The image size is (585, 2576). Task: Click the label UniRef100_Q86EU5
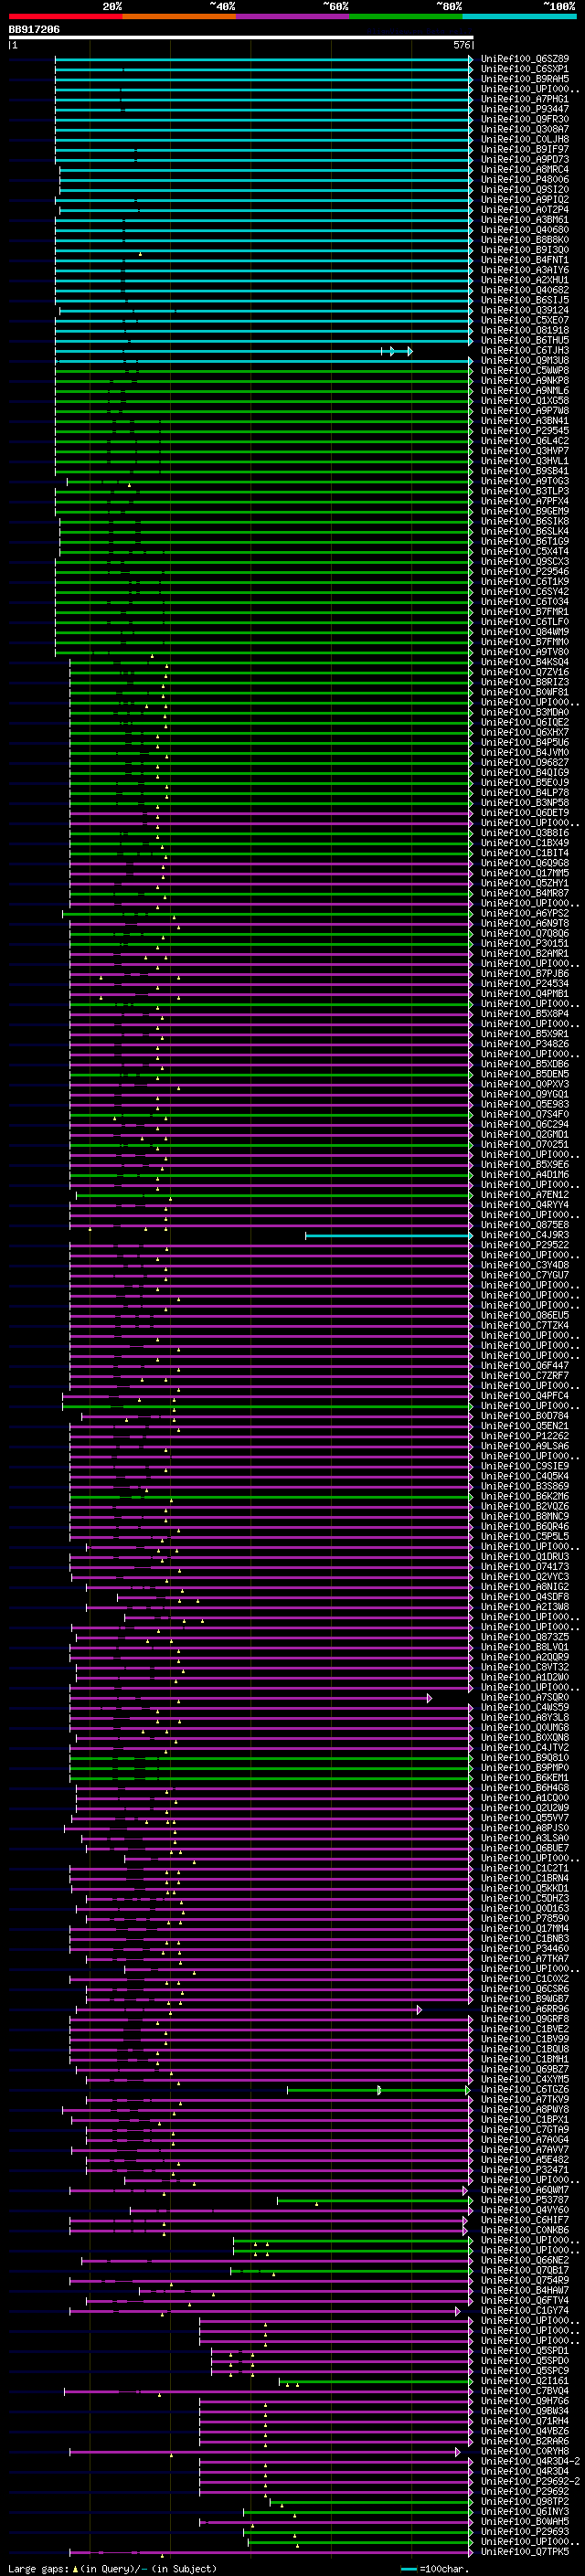pos(525,1315)
